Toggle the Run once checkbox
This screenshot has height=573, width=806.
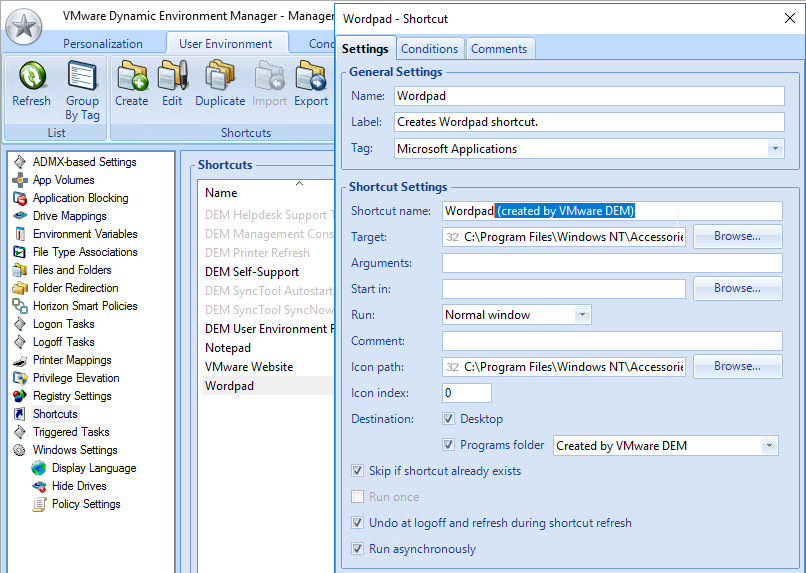coord(357,497)
